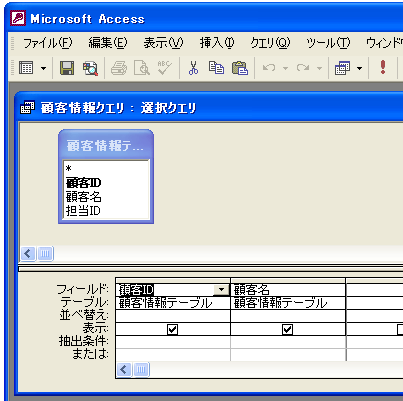
Task: Click the Redo arrow icon
Action: click(303, 68)
